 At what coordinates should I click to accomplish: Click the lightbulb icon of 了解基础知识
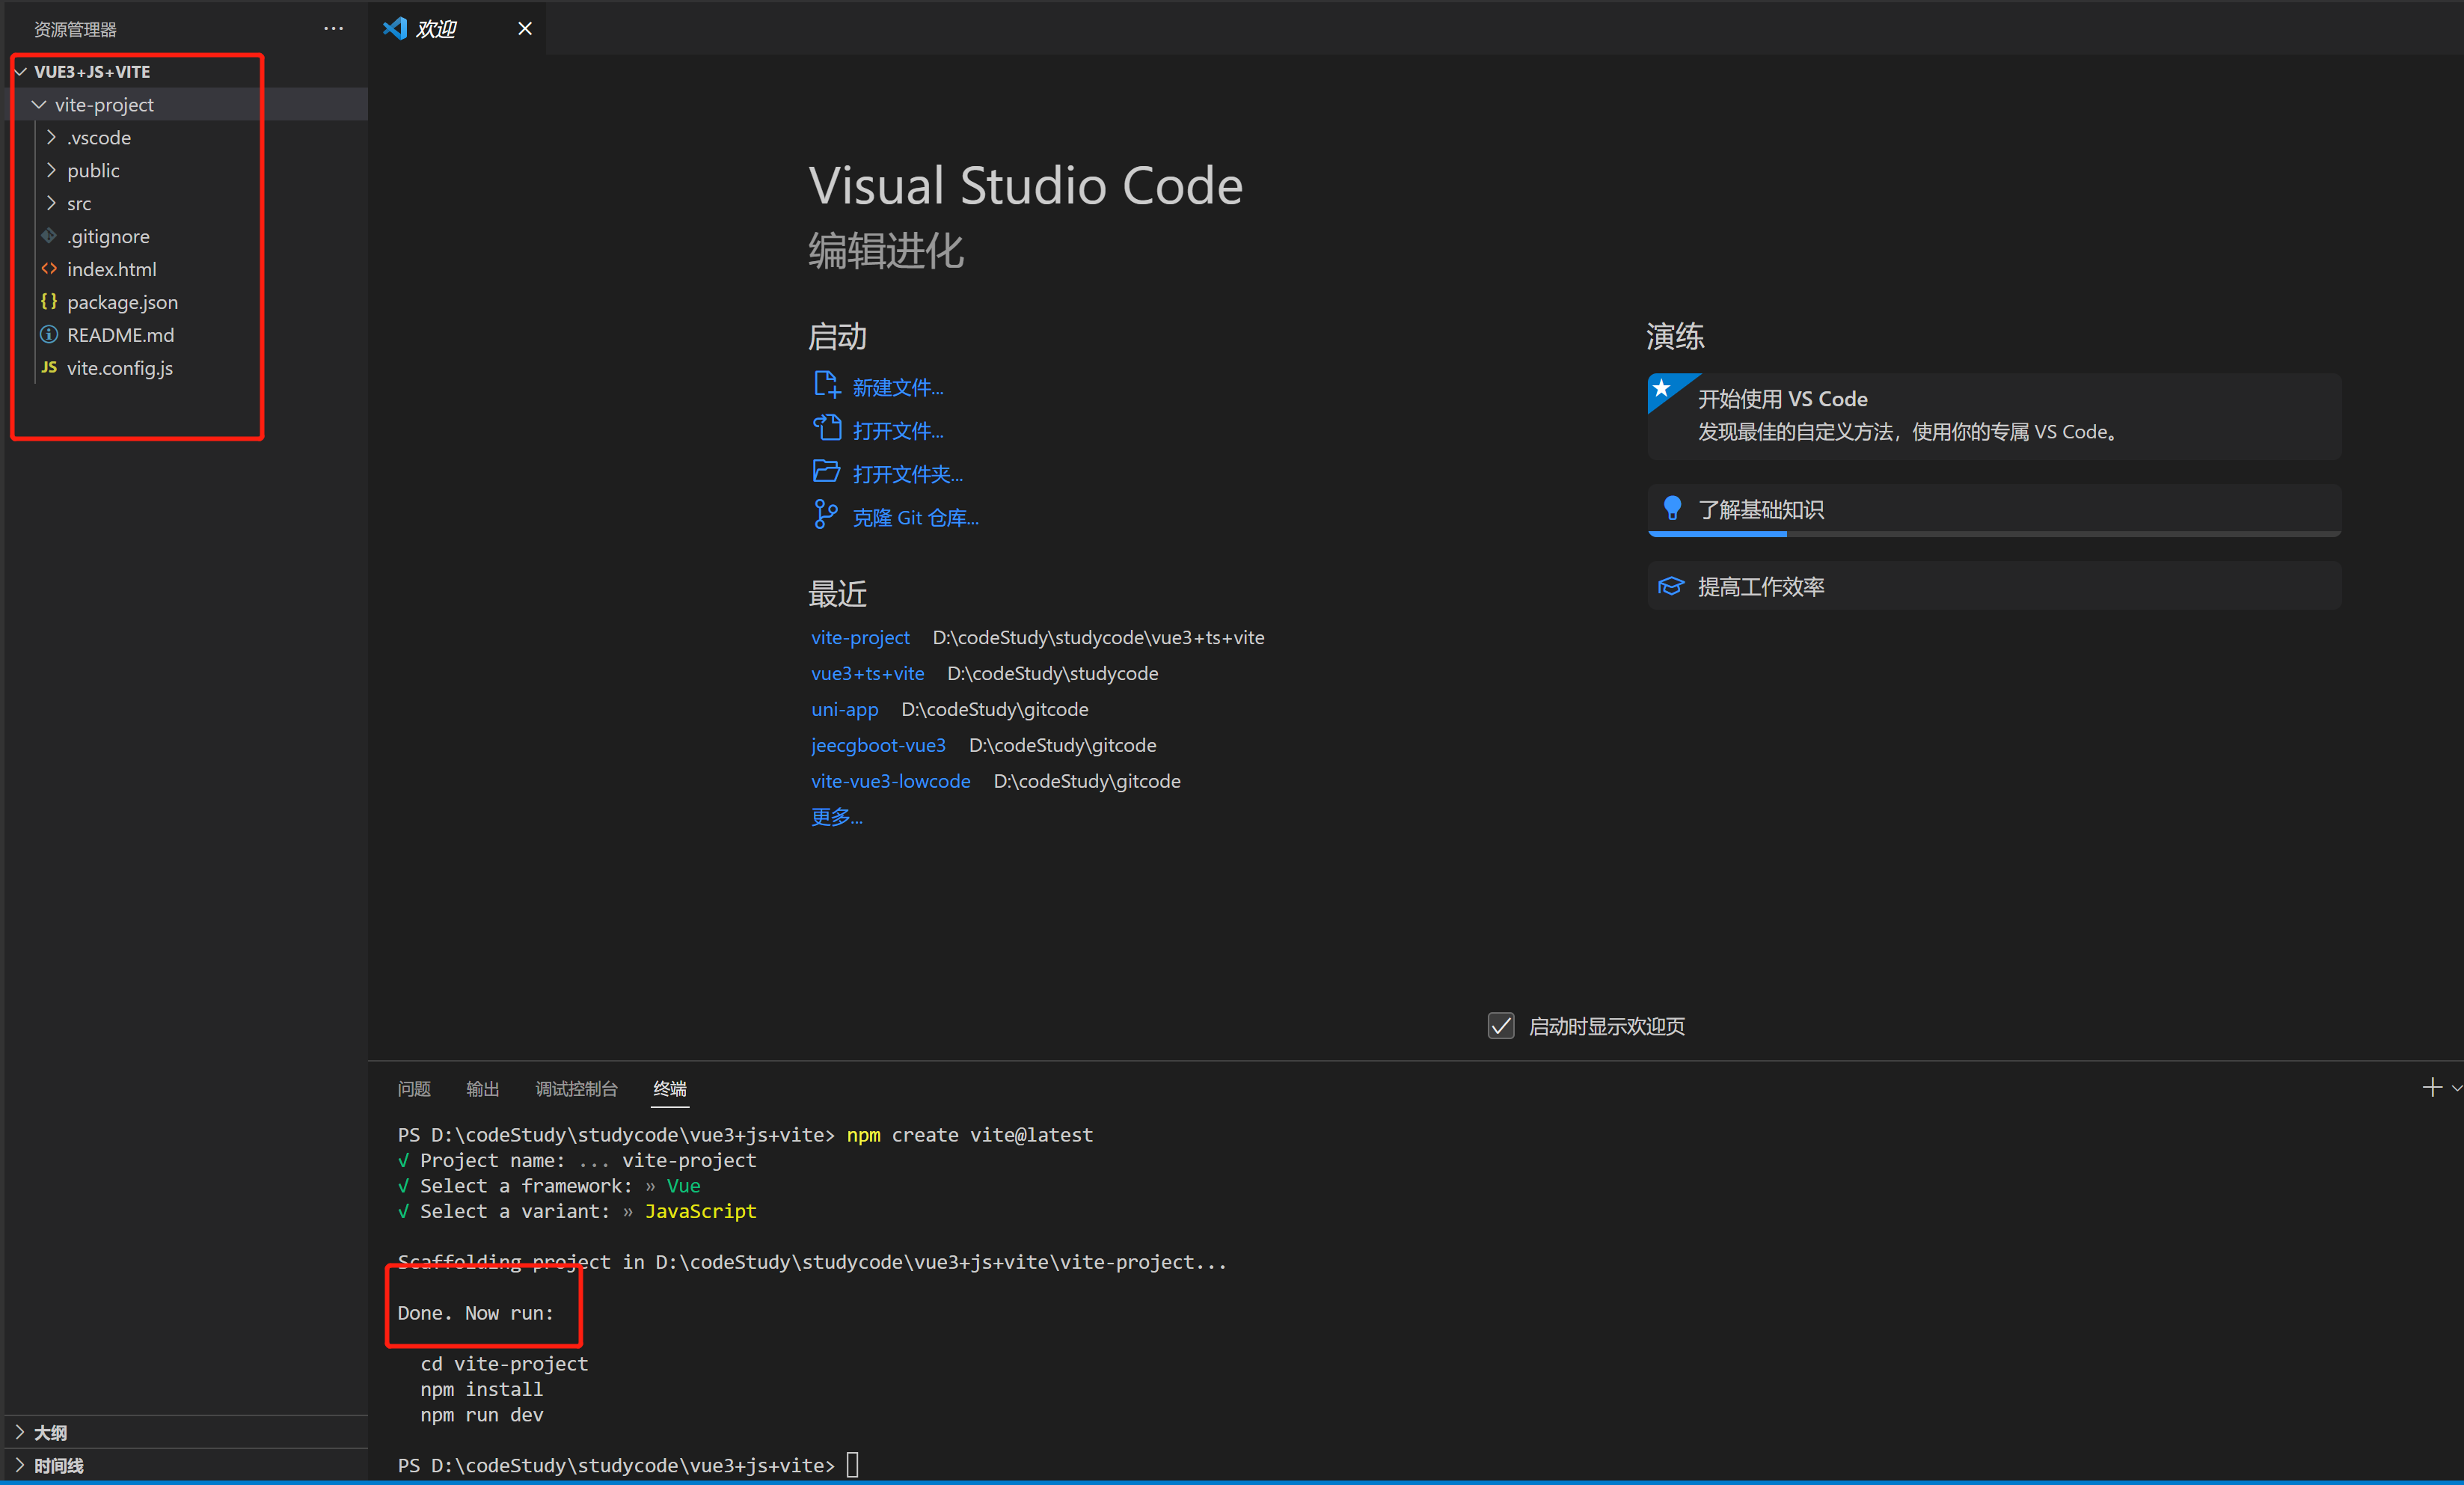[x=1672, y=508]
